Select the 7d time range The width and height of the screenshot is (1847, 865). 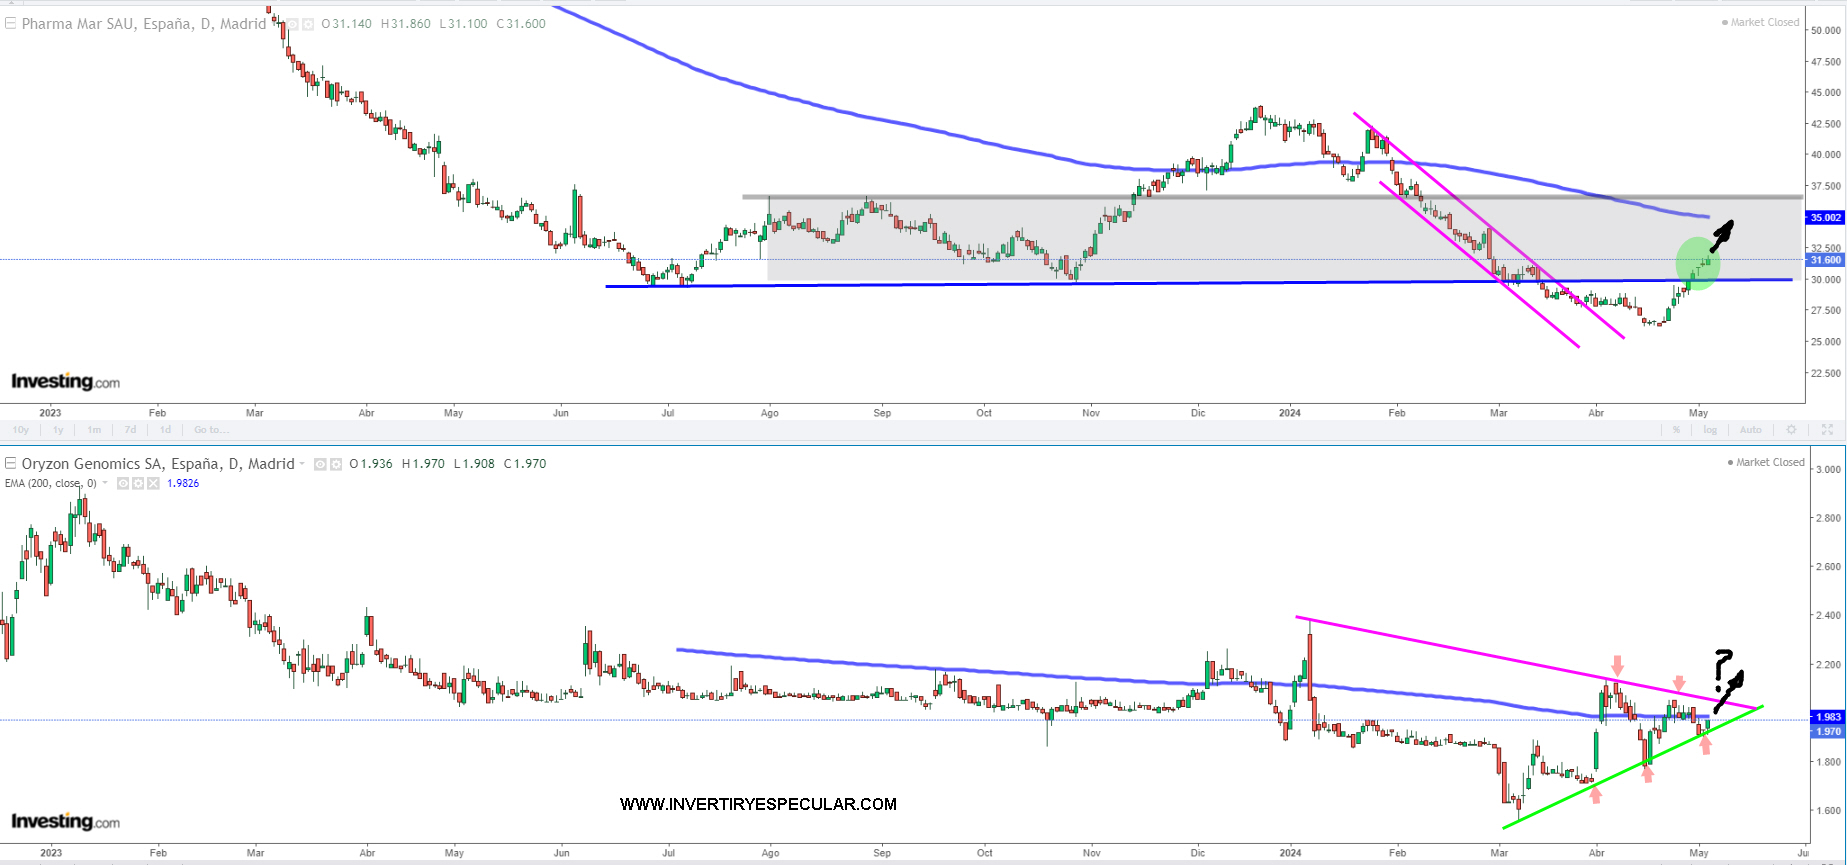(x=130, y=430)
